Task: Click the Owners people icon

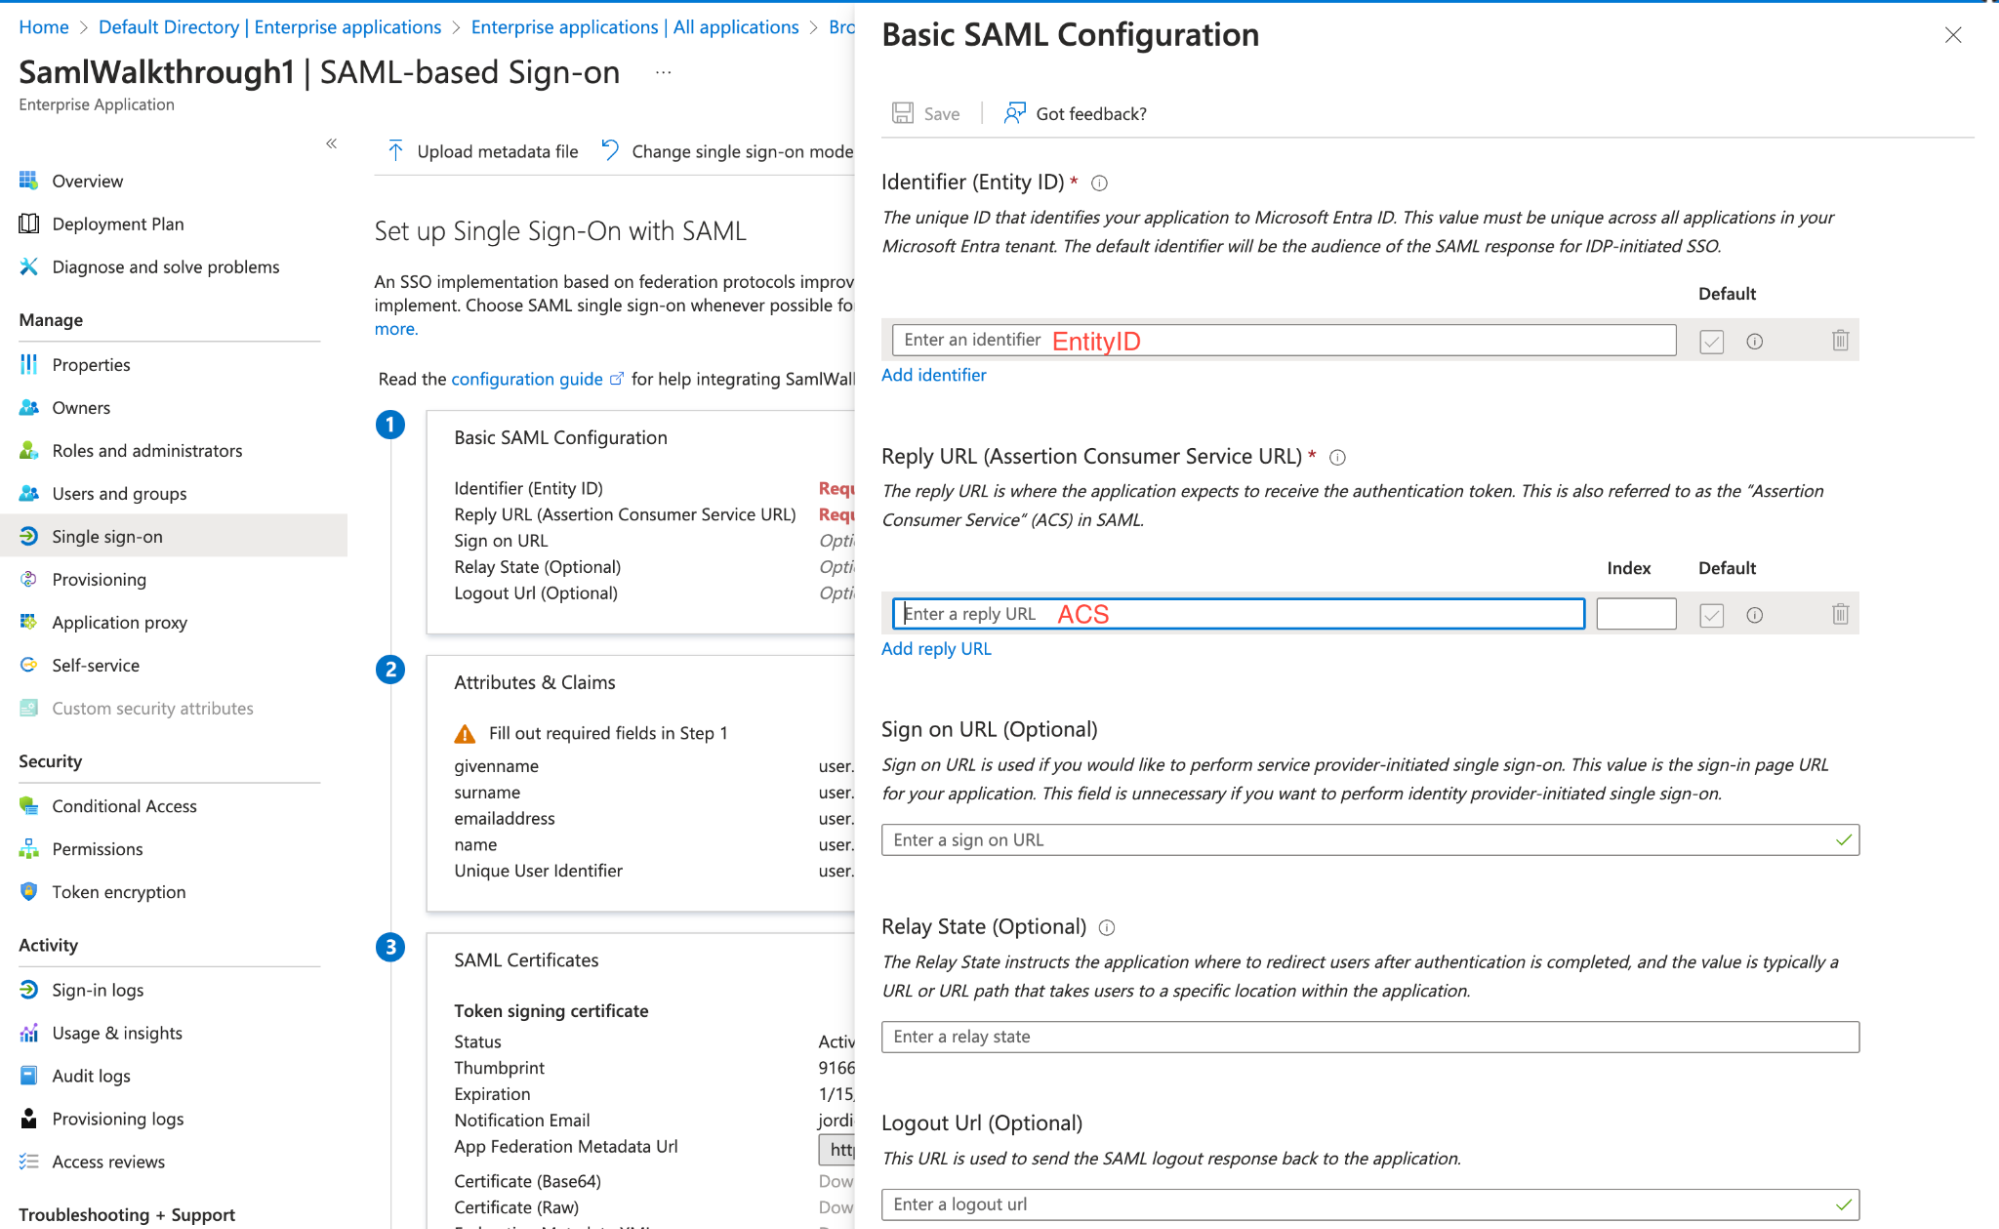Action: click(28, 408)
